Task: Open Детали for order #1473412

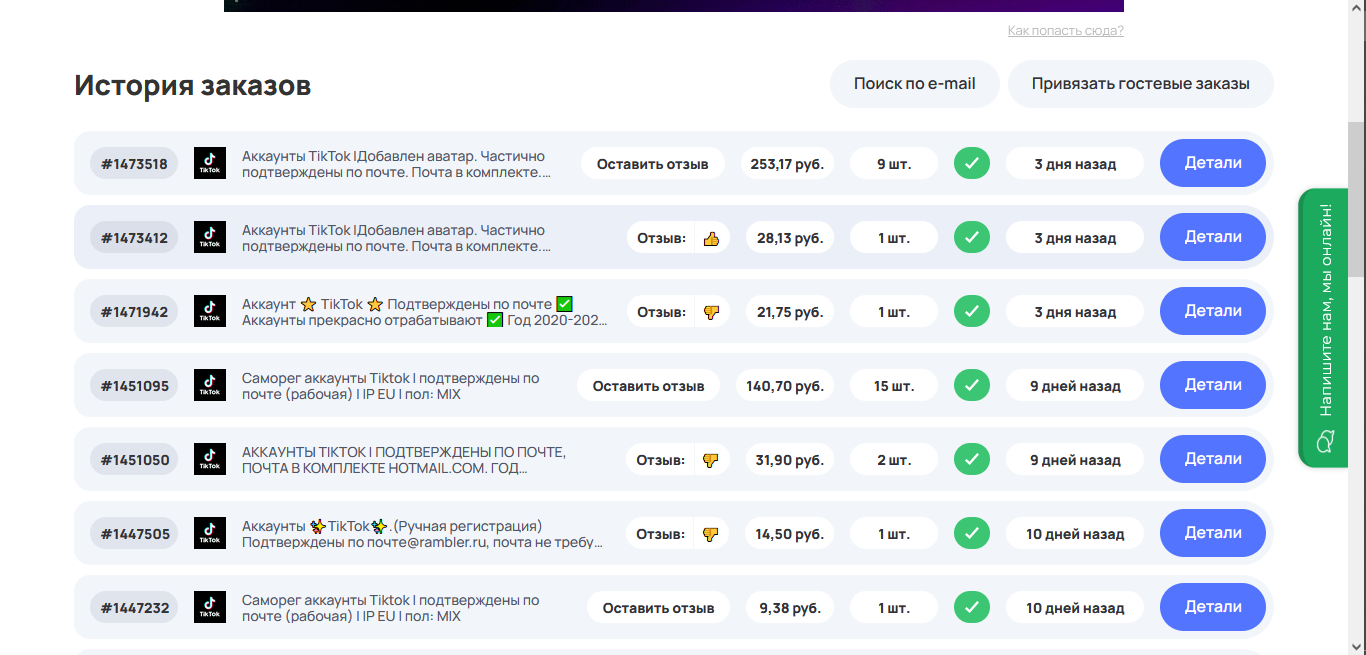Action: click(x=1212, y=237)
